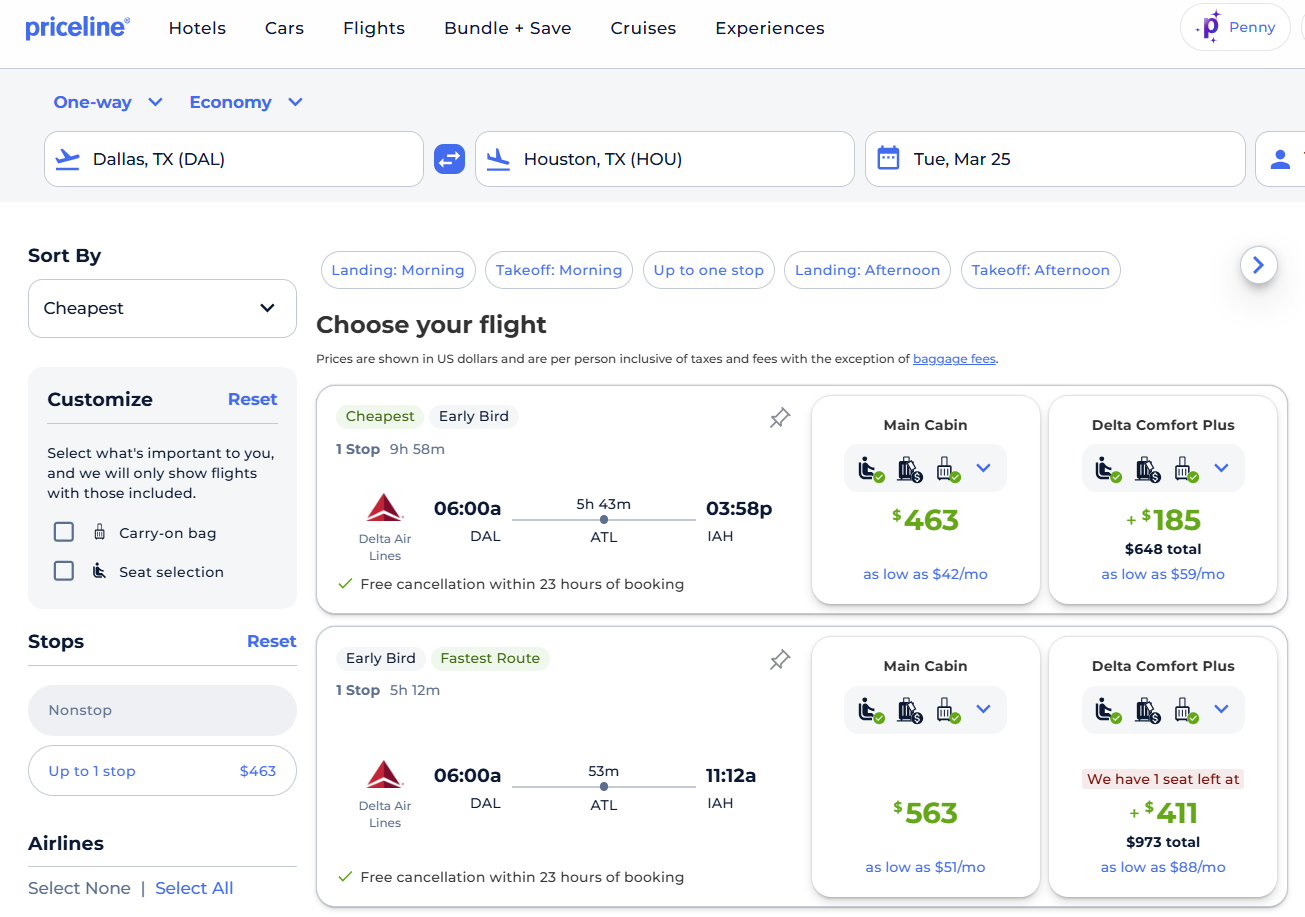
Task: Enable the Seat selection checkbox
Action: (64, 571)
